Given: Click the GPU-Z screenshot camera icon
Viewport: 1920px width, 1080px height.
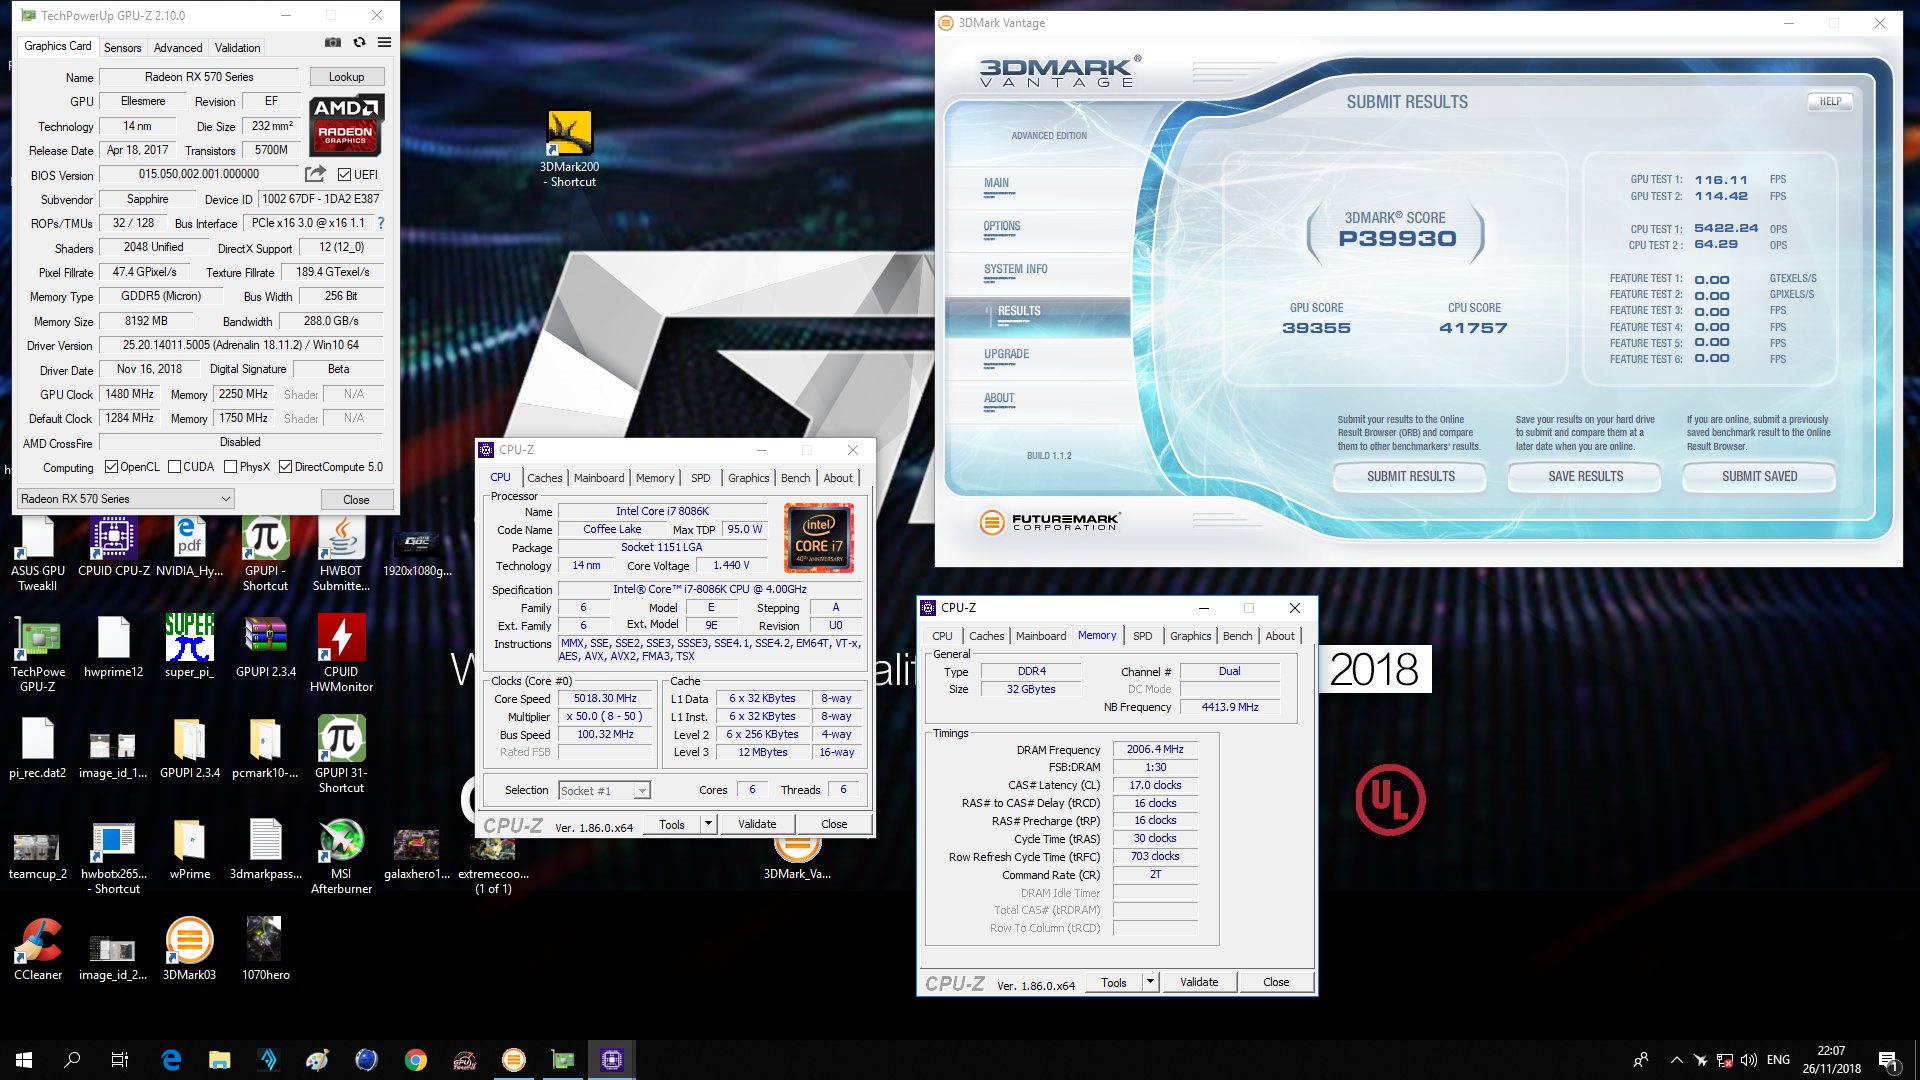Looking at the screenshot, I should (333, 42).
